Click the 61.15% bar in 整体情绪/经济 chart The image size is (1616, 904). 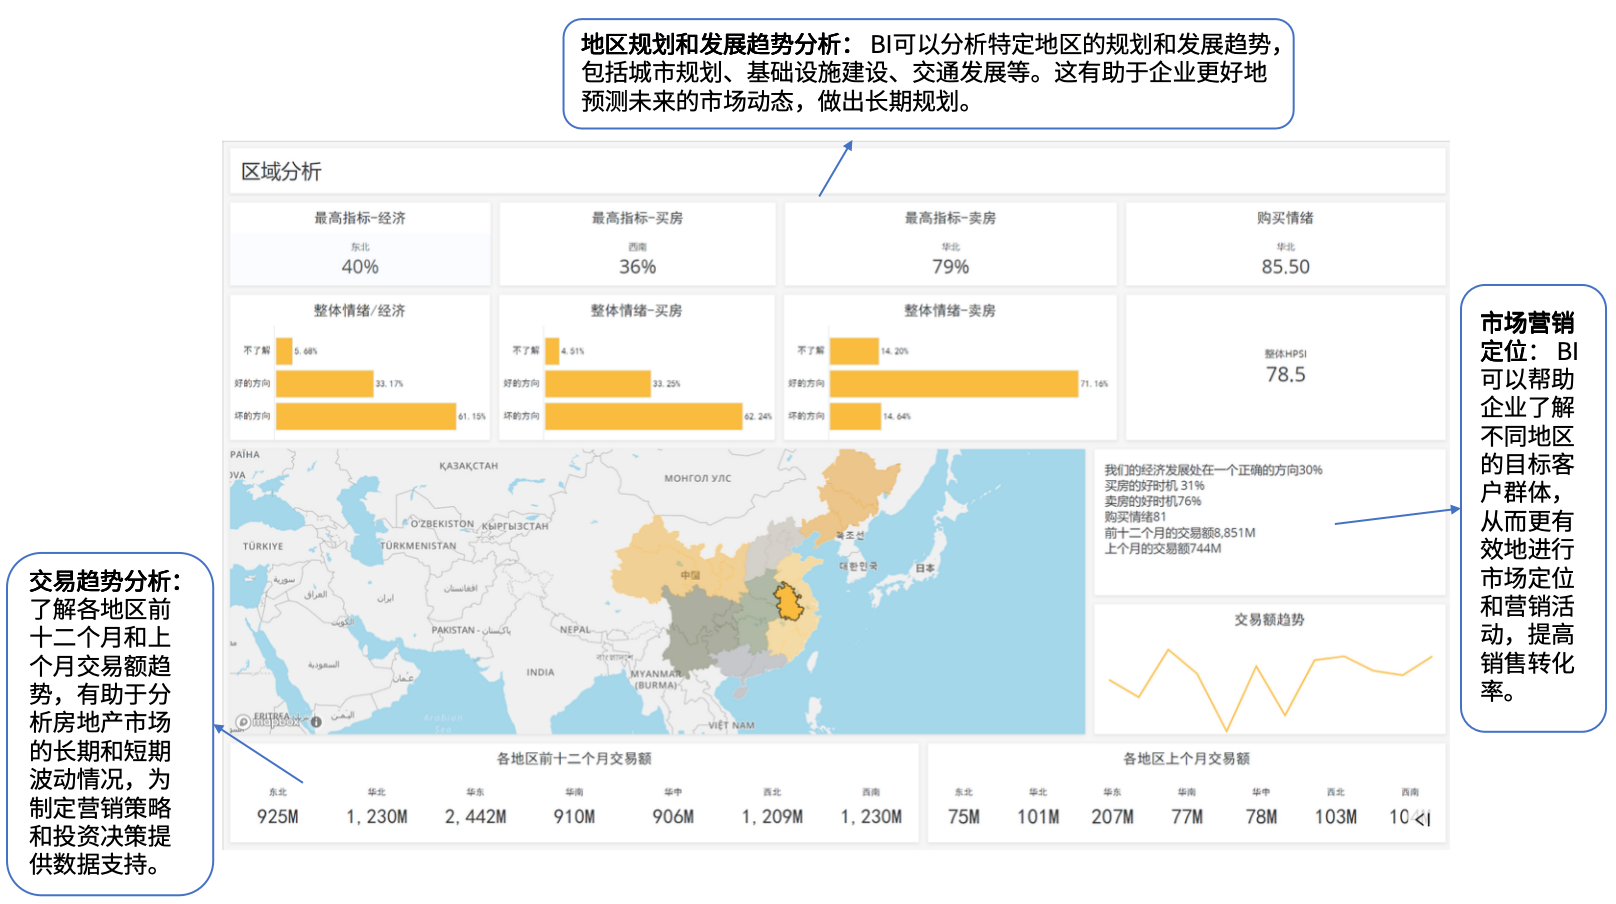[365, 416]
